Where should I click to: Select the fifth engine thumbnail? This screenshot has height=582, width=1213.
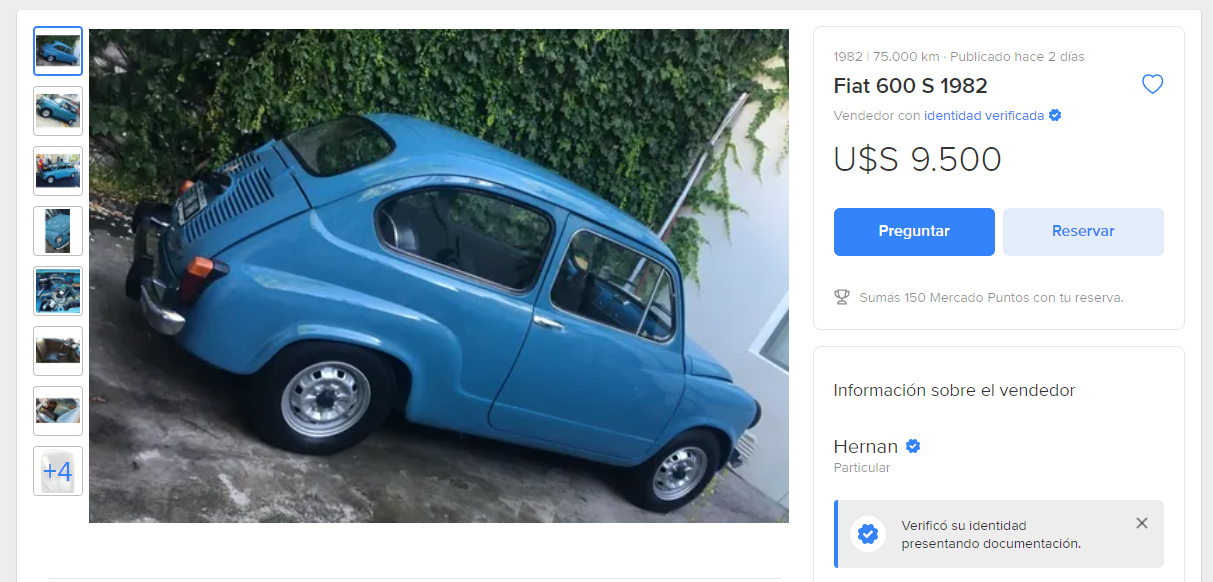click(x=58, y=291)
